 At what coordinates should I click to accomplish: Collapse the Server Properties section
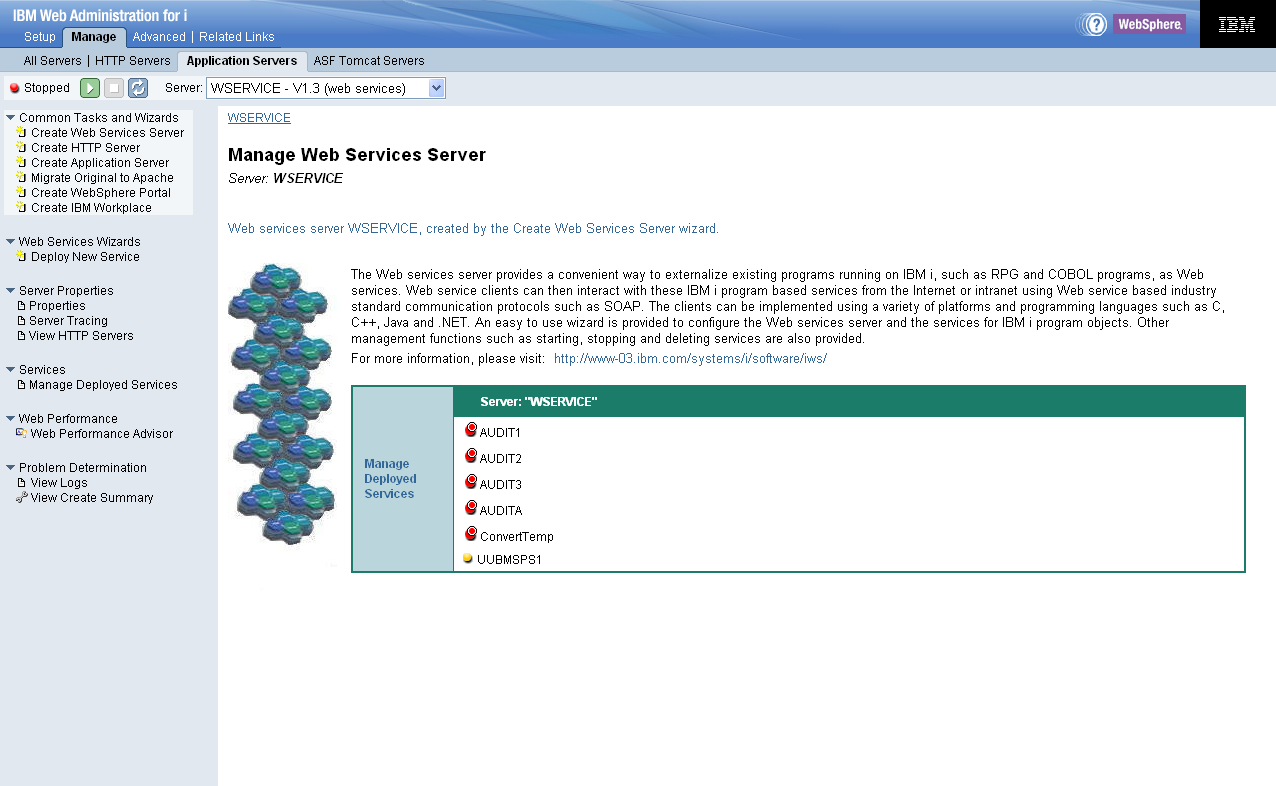click(x=11, y=290)
